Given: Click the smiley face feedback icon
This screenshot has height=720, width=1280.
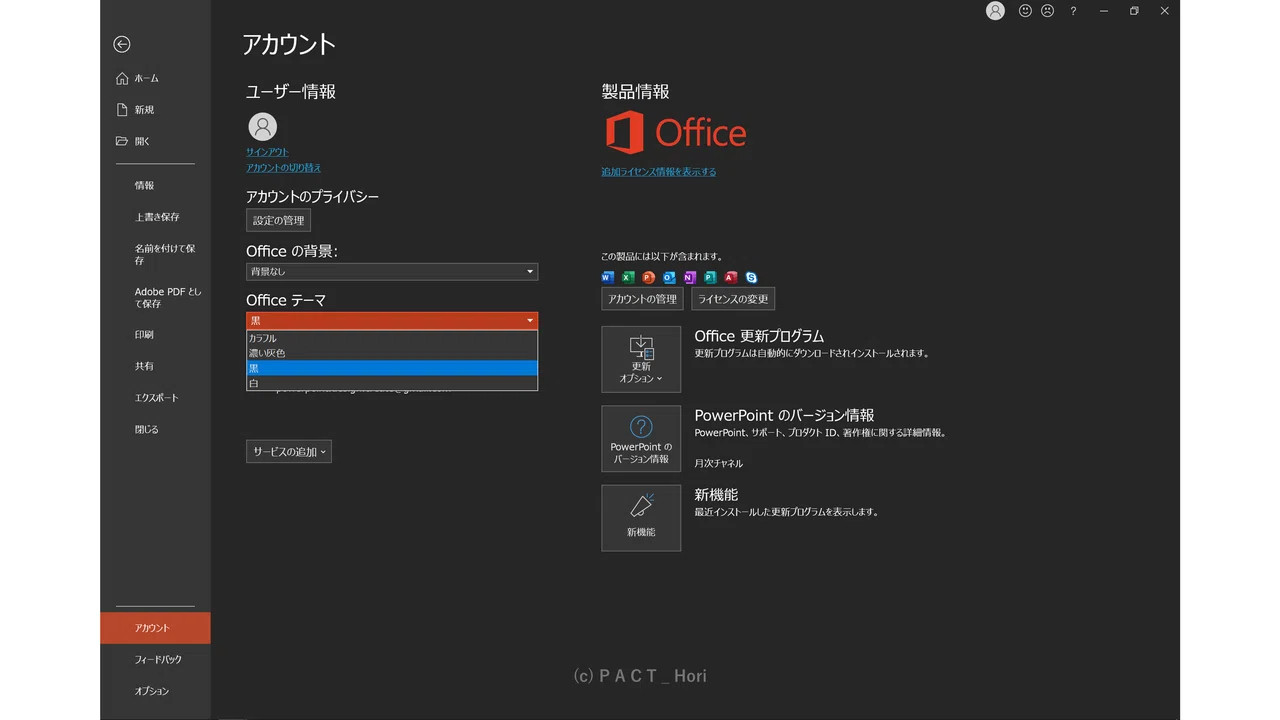Looking at the screenshot, I should pyautogui.click(x=1025, y=11).
